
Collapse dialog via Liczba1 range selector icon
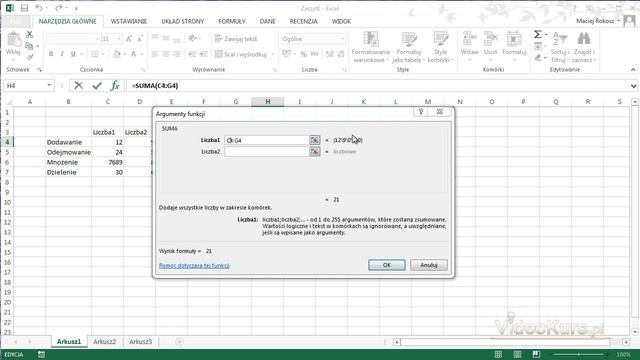pyautogui.click(x=314, y=140)
